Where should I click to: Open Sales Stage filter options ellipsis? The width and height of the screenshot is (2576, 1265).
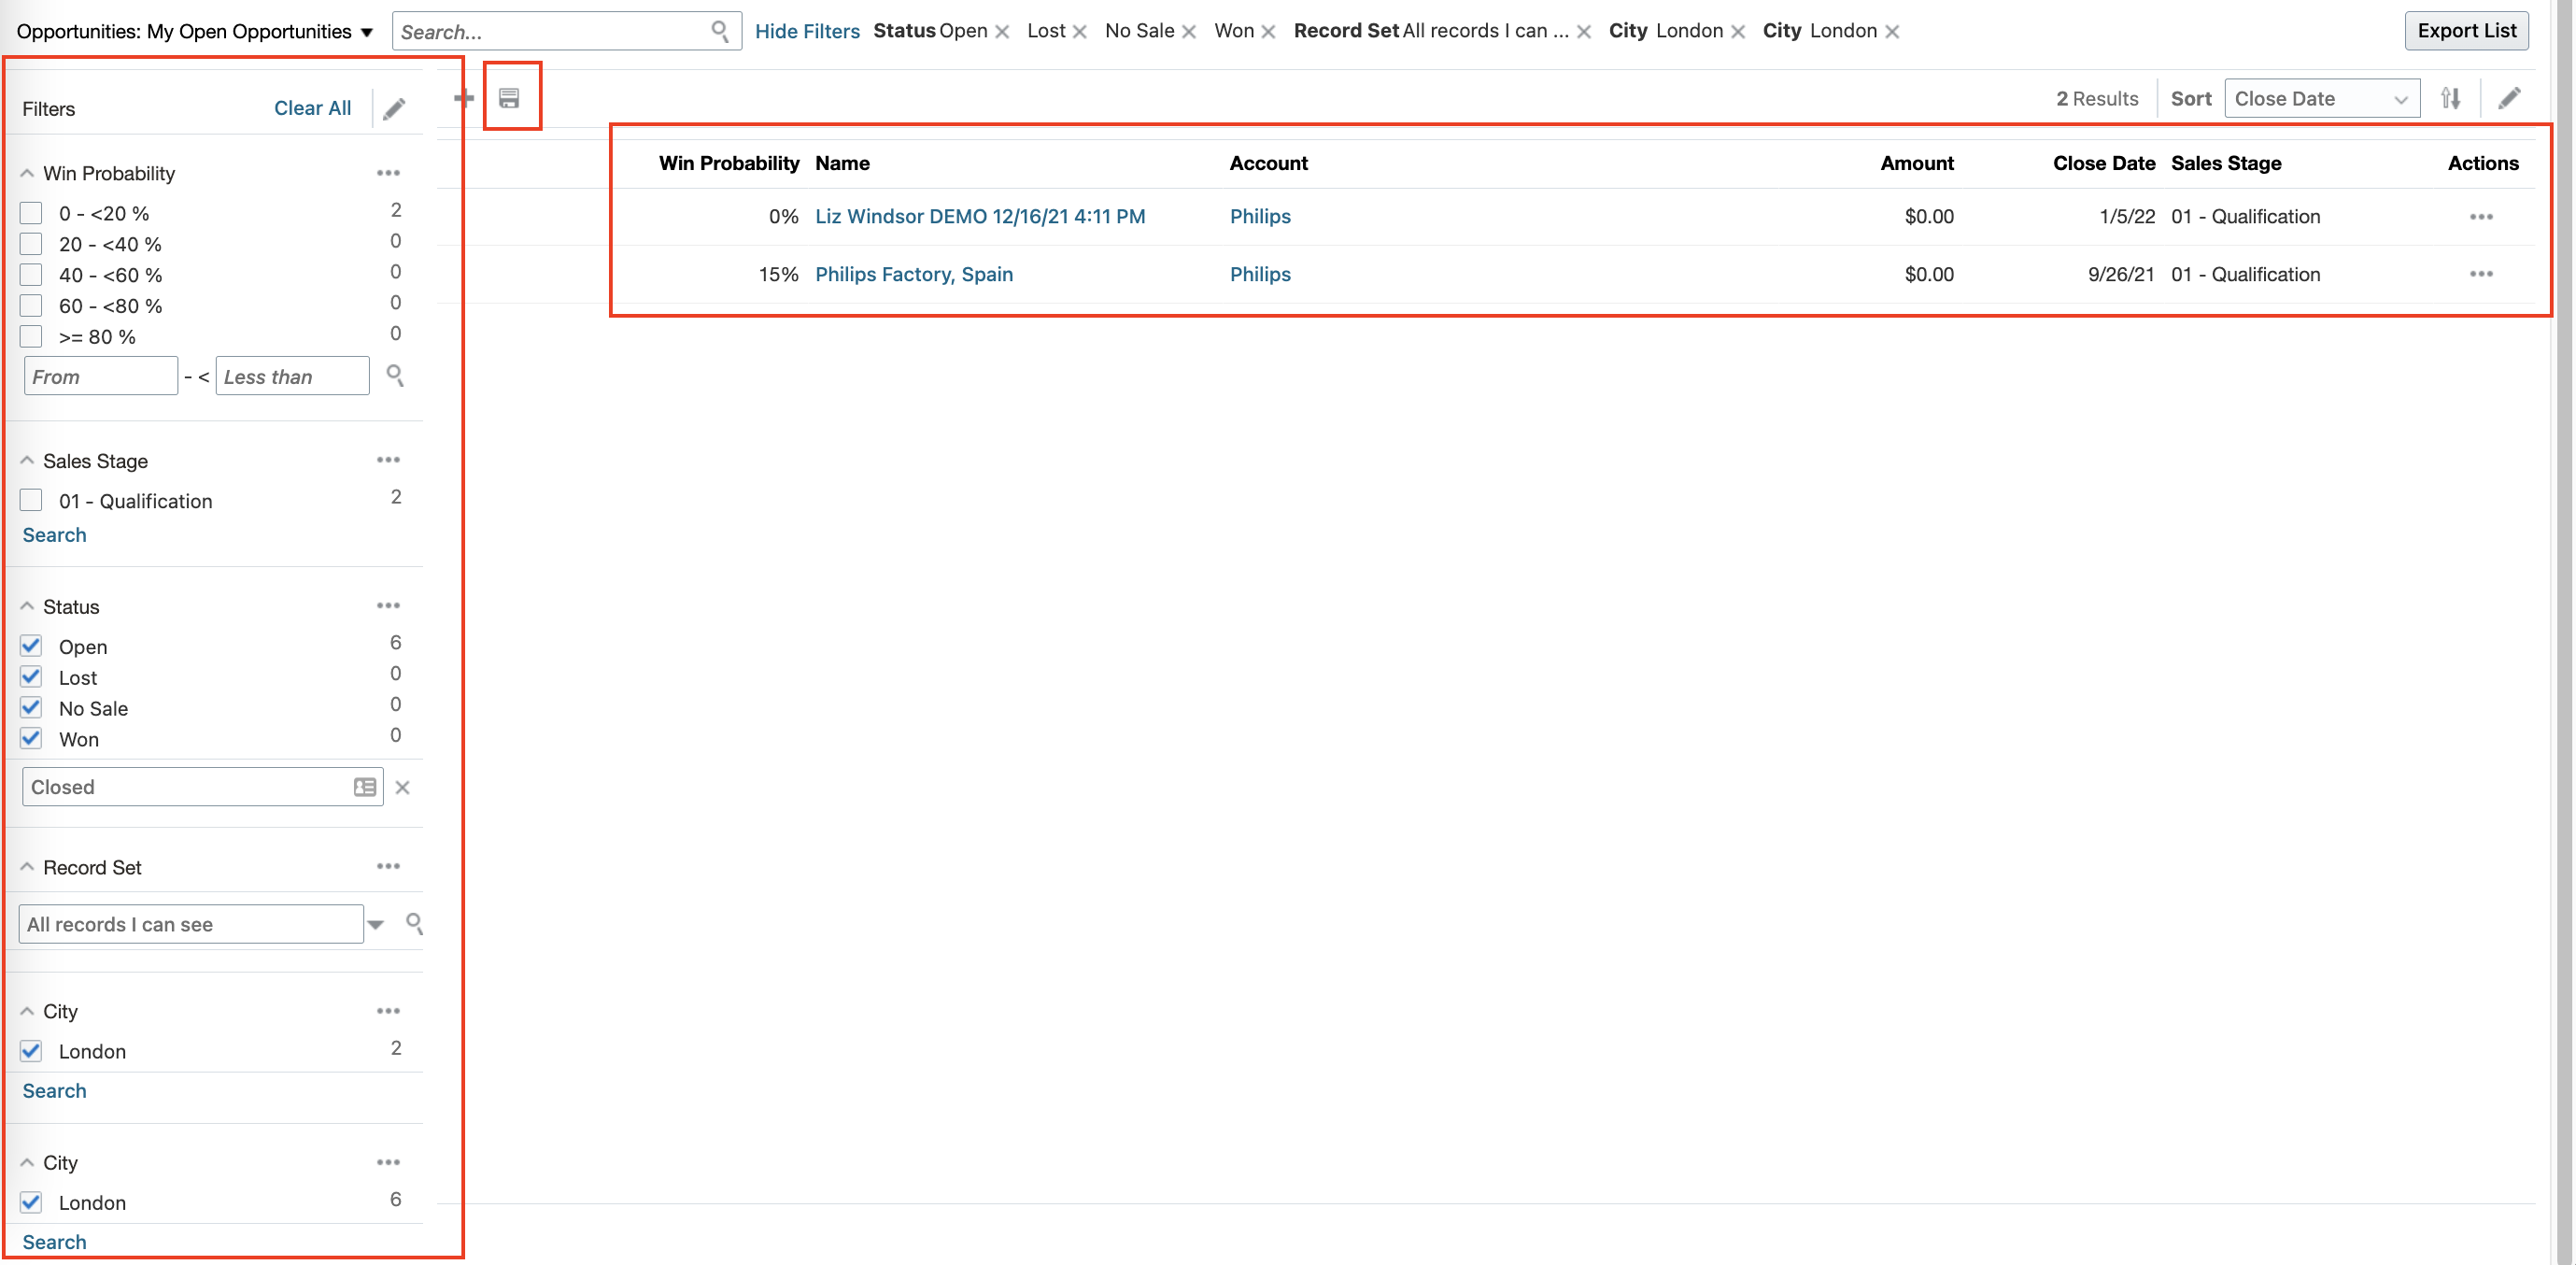388,460
